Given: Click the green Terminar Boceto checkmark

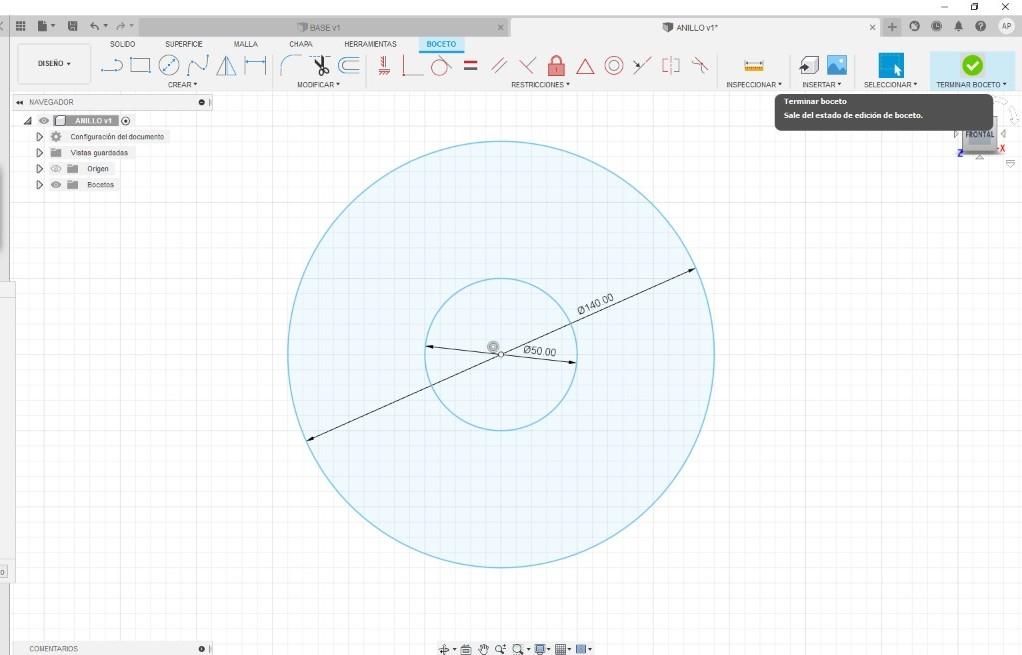Looking at the screenshot, I should click(972, 65).
